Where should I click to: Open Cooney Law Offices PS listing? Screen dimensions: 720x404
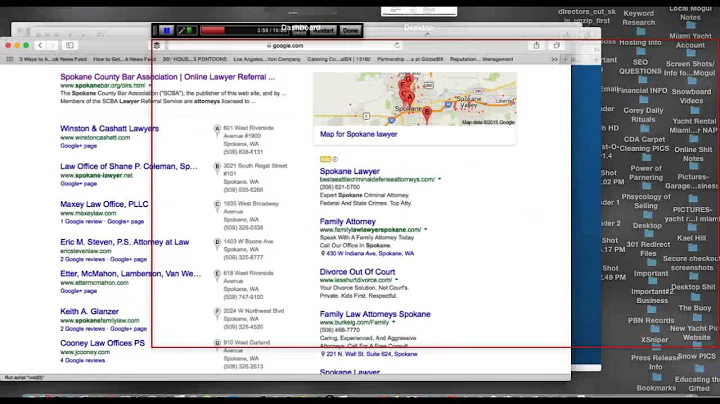pos(102,343)
